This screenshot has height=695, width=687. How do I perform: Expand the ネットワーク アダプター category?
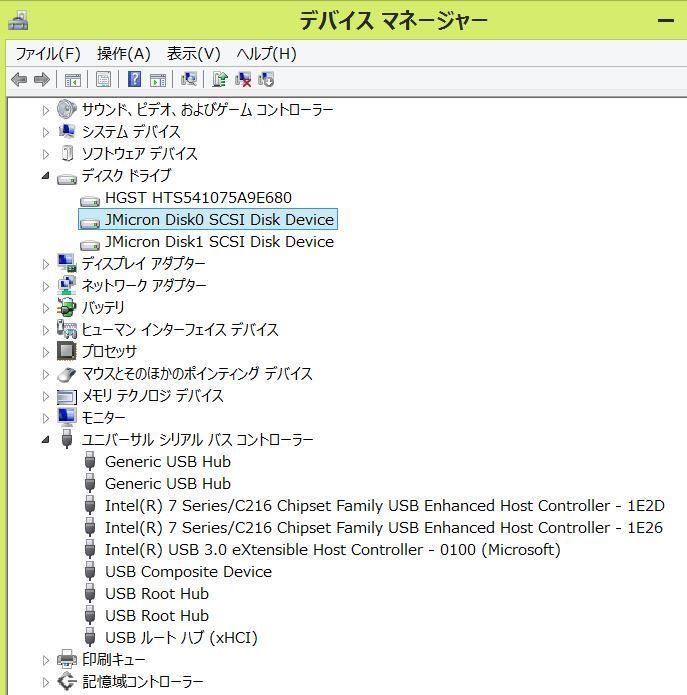(45, 286)
